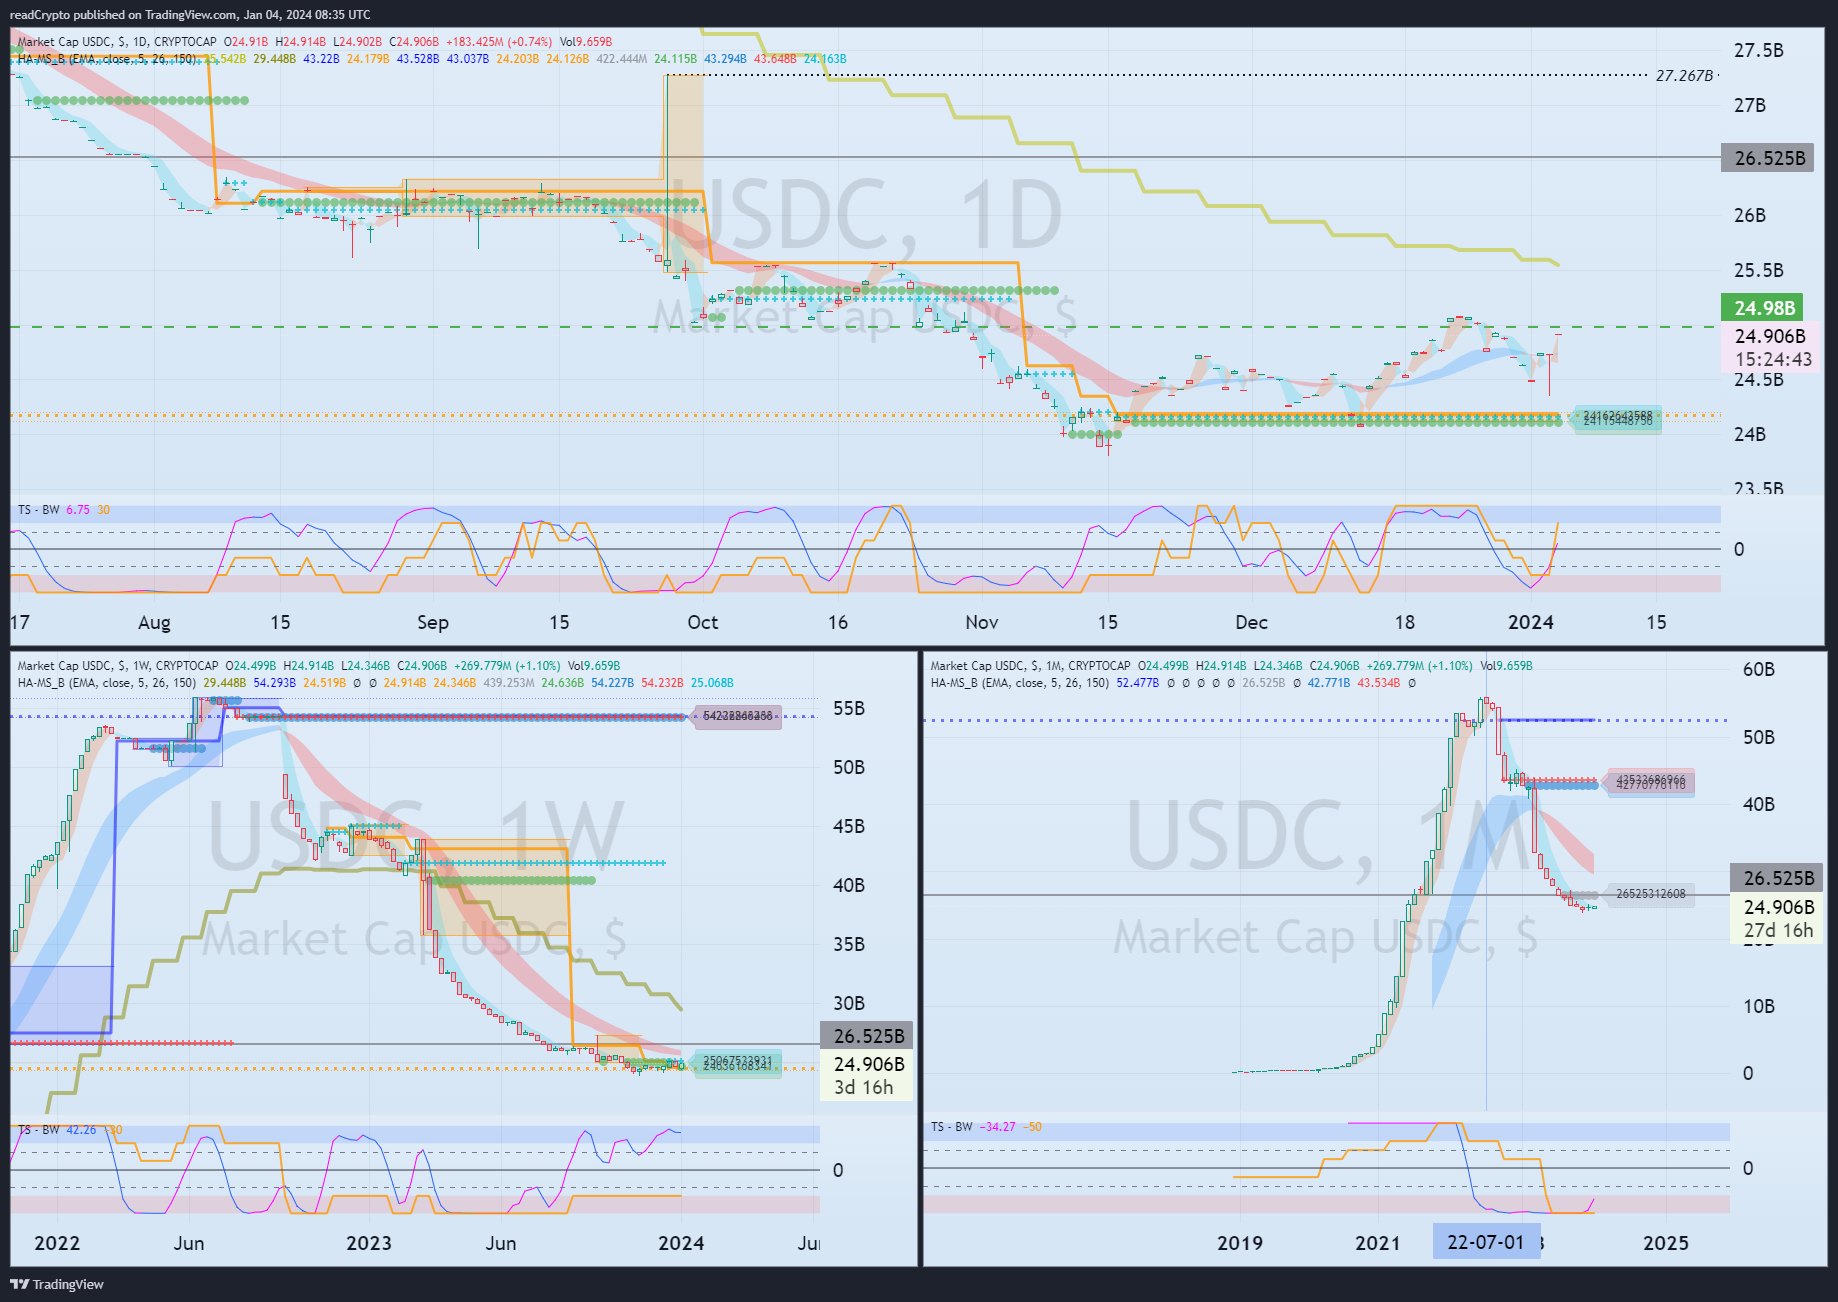Select the 1D chart Market Cap USDC legend title
1838x1302 pixels.
(x=117, y=42)
